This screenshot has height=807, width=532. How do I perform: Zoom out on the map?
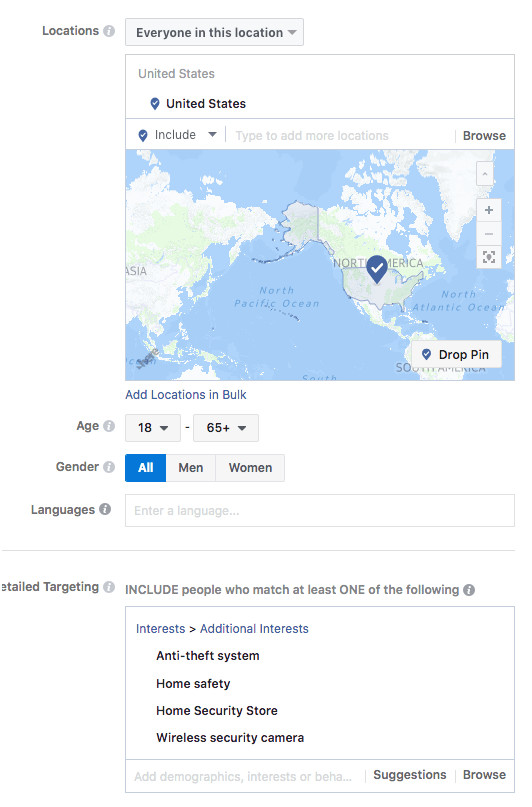click(489, 234)
